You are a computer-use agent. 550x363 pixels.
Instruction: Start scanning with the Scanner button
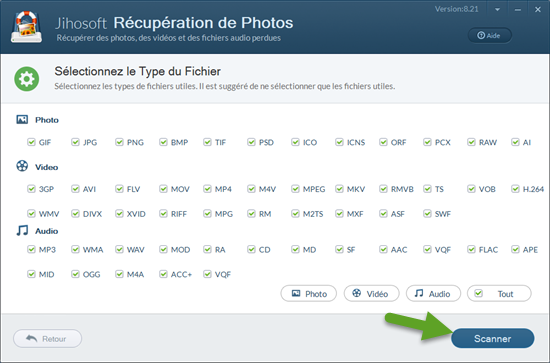pos(492,338)
